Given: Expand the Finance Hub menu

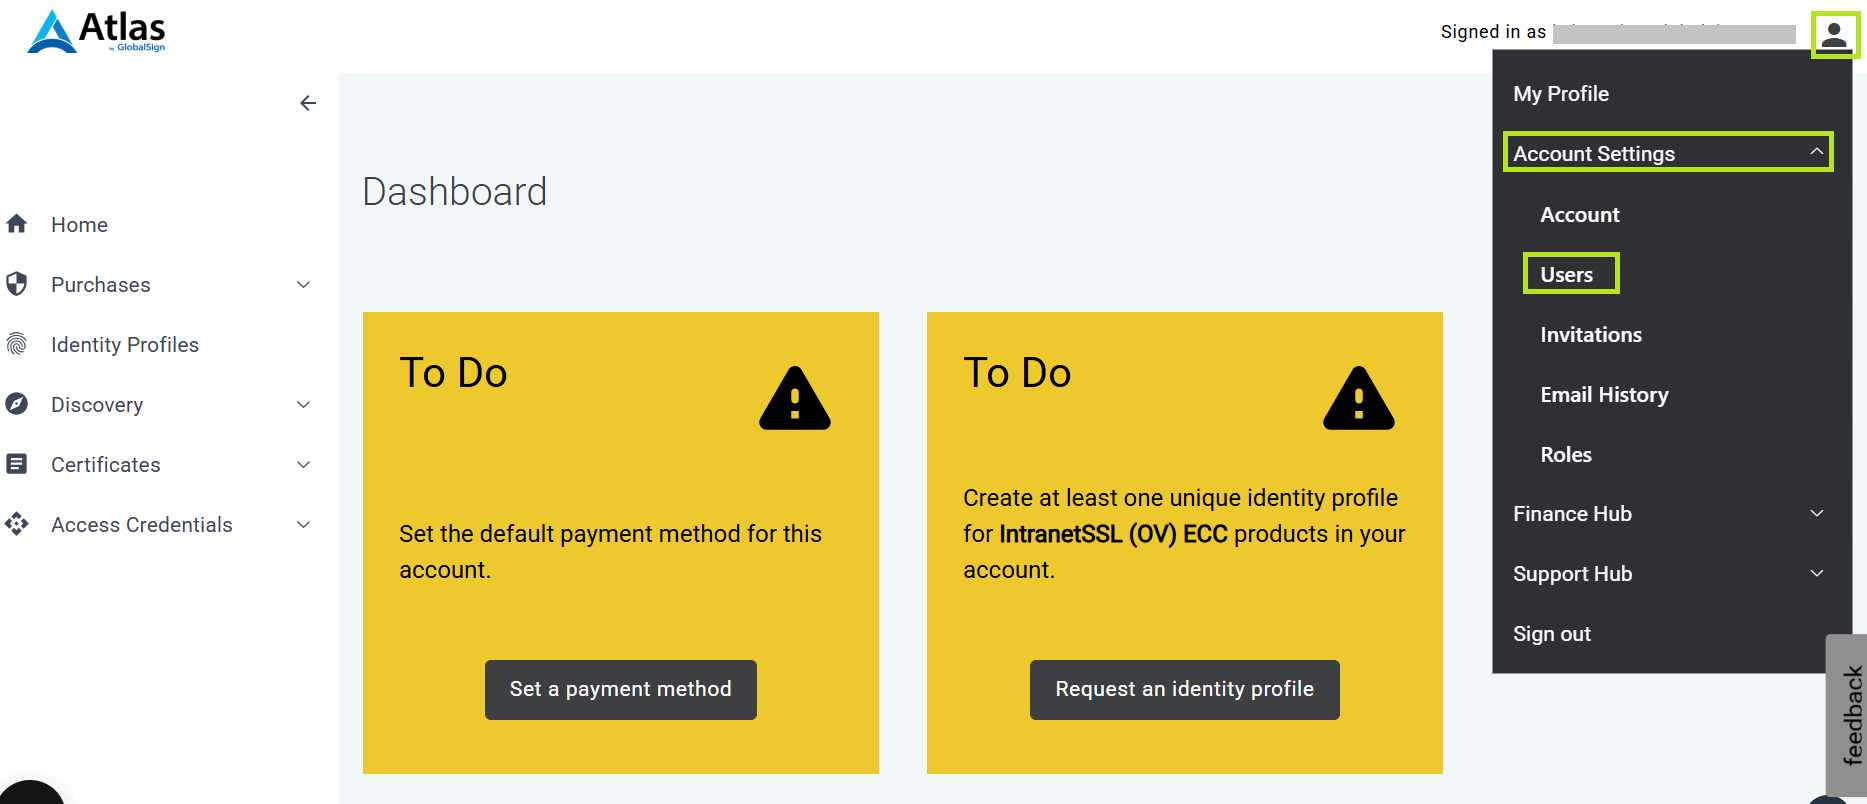Looking at the screenshot, I should [x=1816, y=514].
